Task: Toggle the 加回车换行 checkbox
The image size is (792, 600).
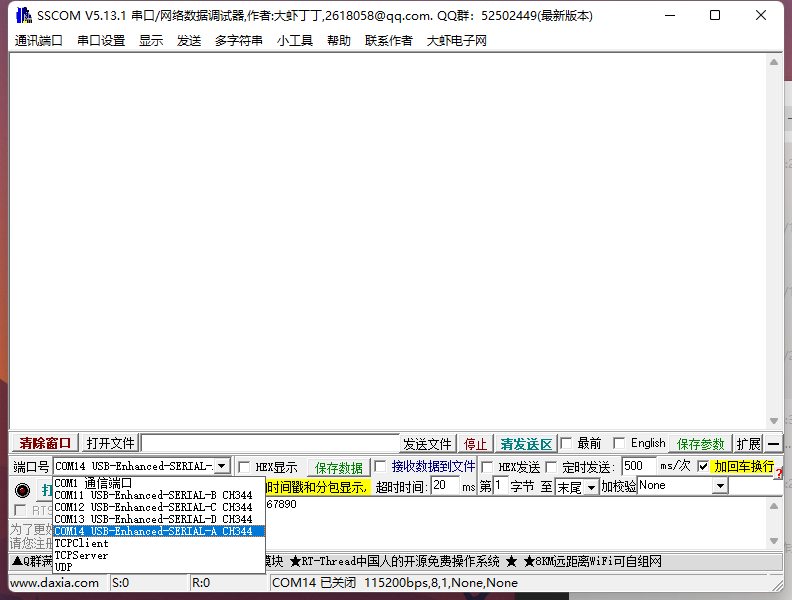Action: [703, 467]
